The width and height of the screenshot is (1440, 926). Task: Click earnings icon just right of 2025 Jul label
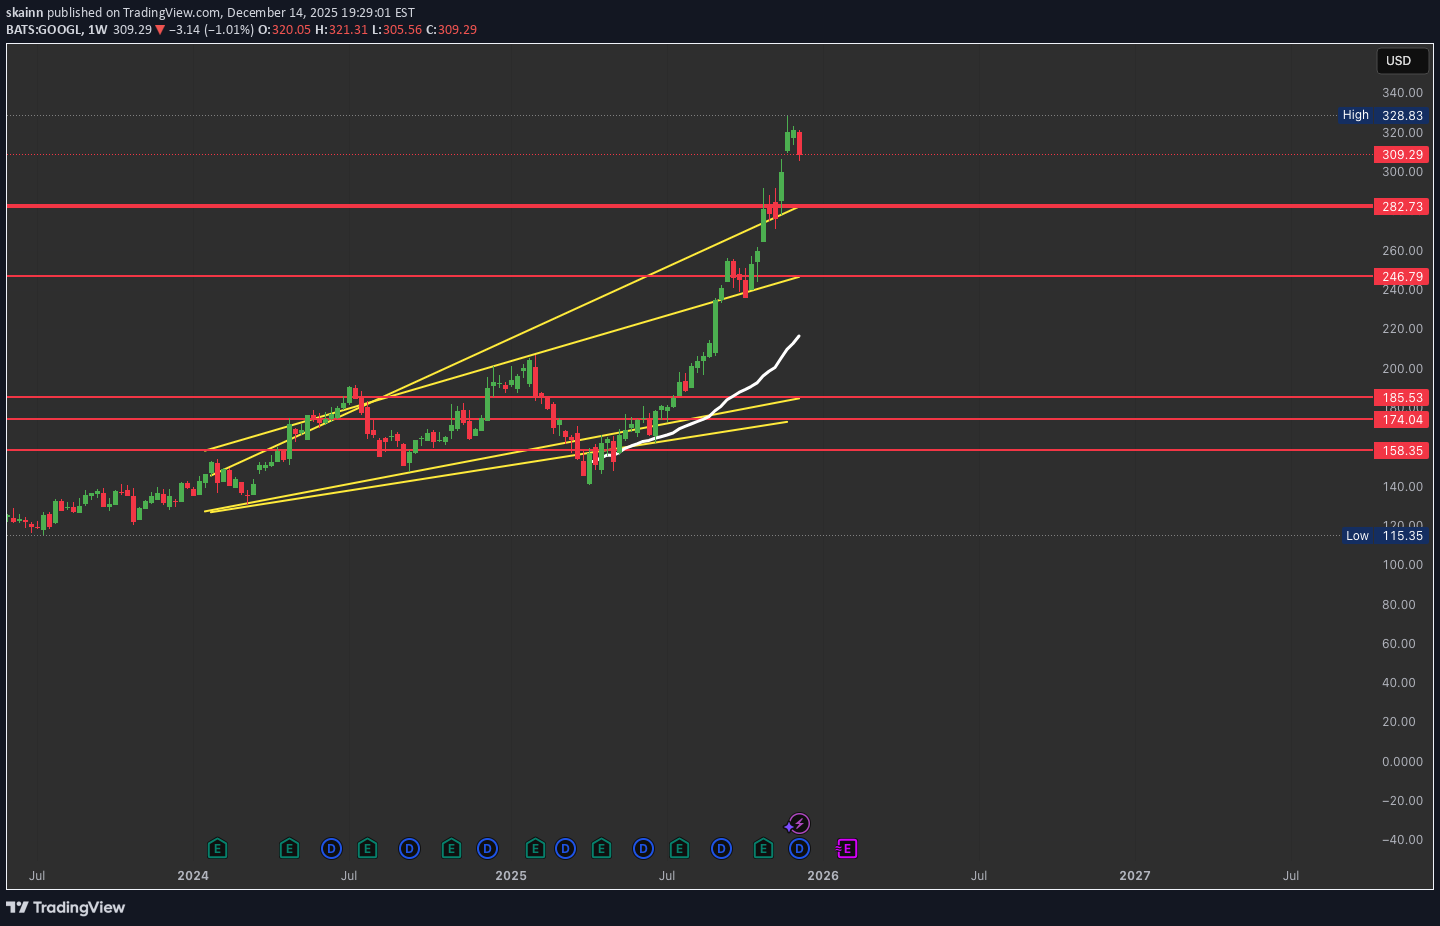pos(679,849)
